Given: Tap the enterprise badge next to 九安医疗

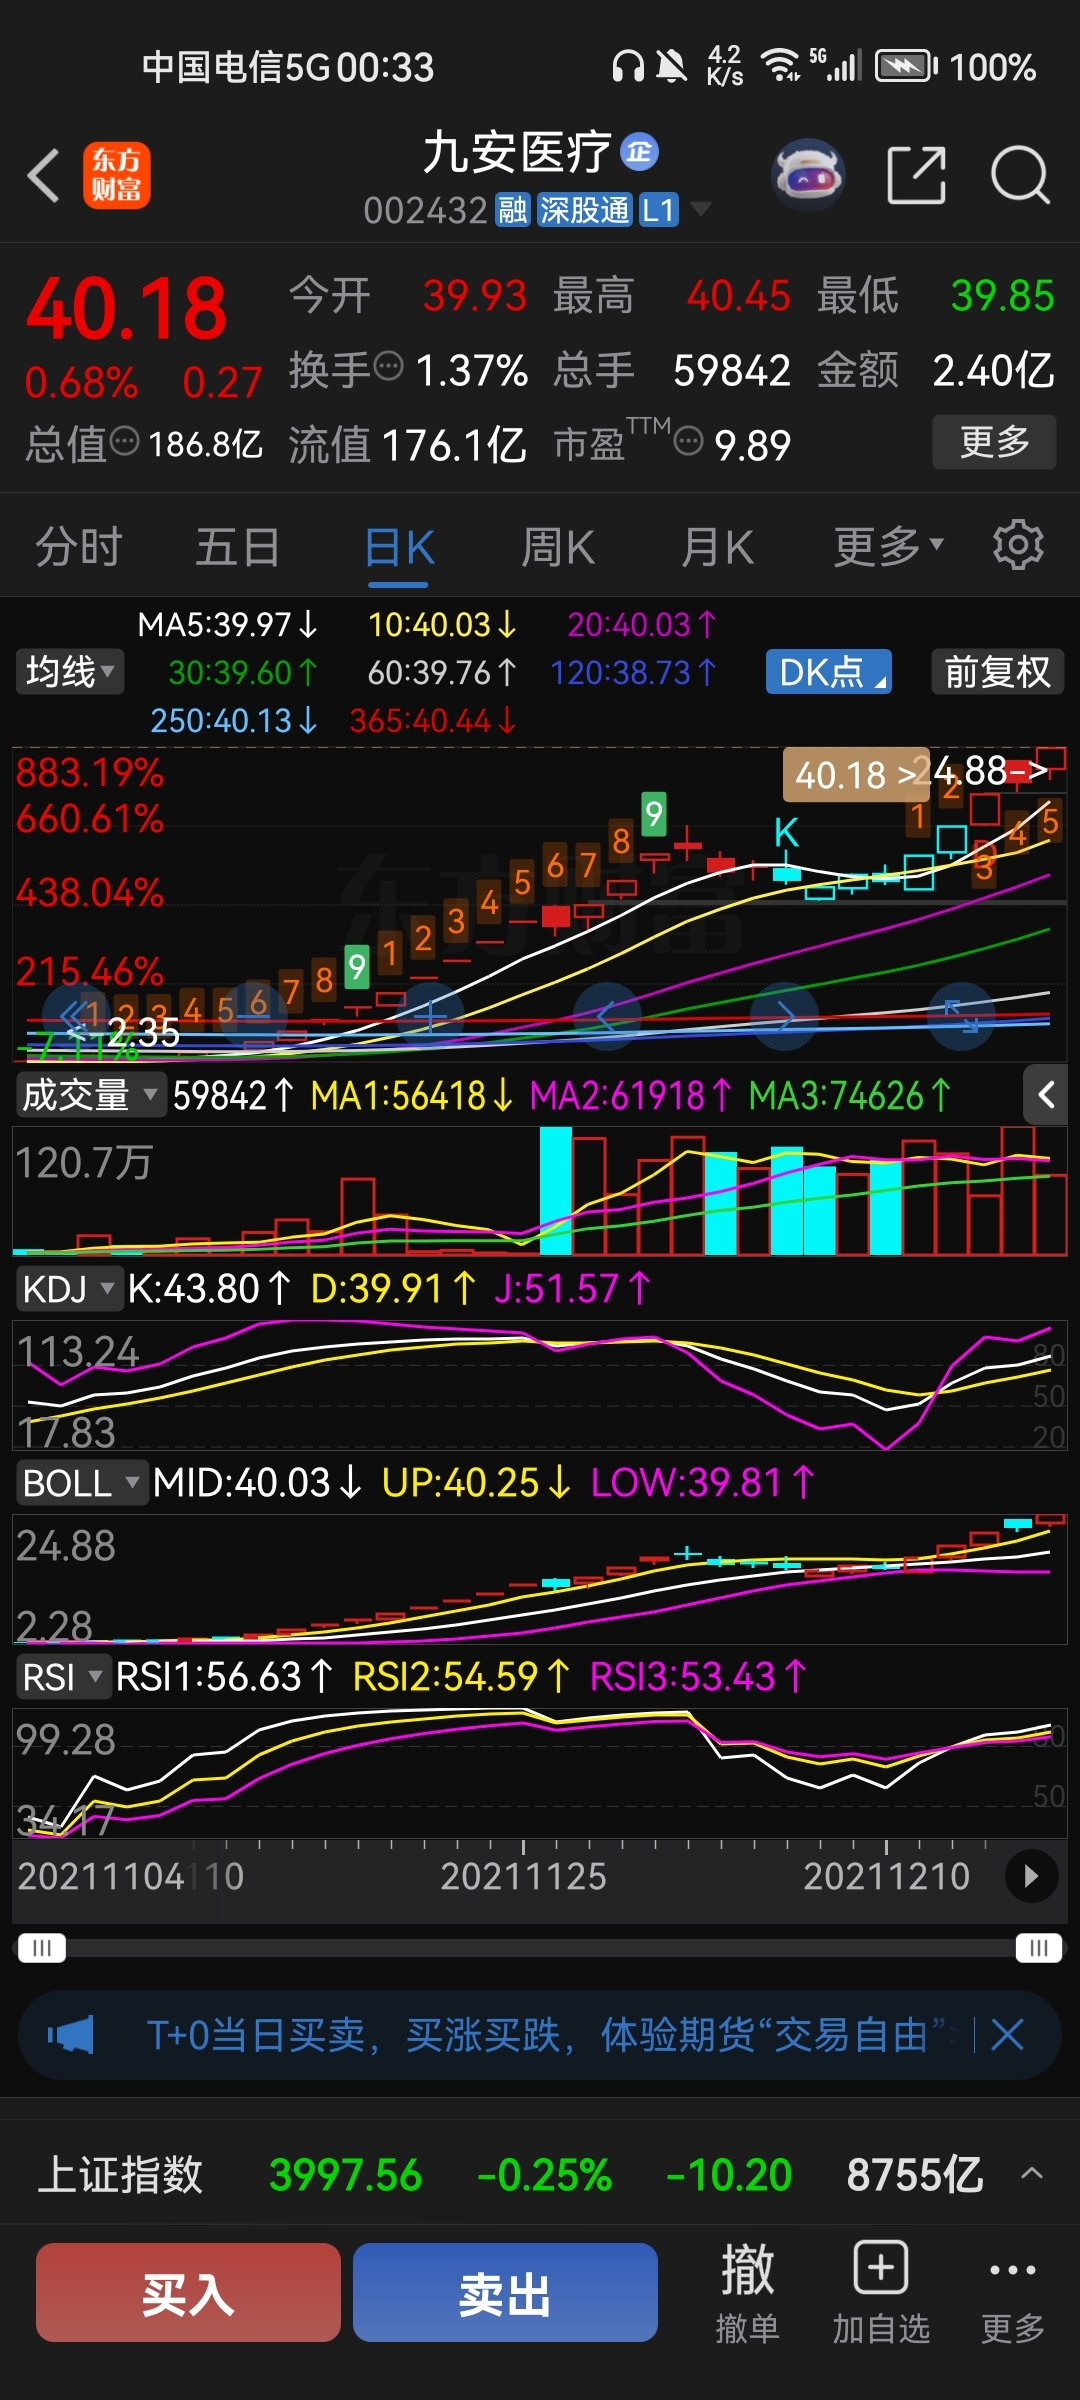Looking at the screenshot, I should 639,151.
